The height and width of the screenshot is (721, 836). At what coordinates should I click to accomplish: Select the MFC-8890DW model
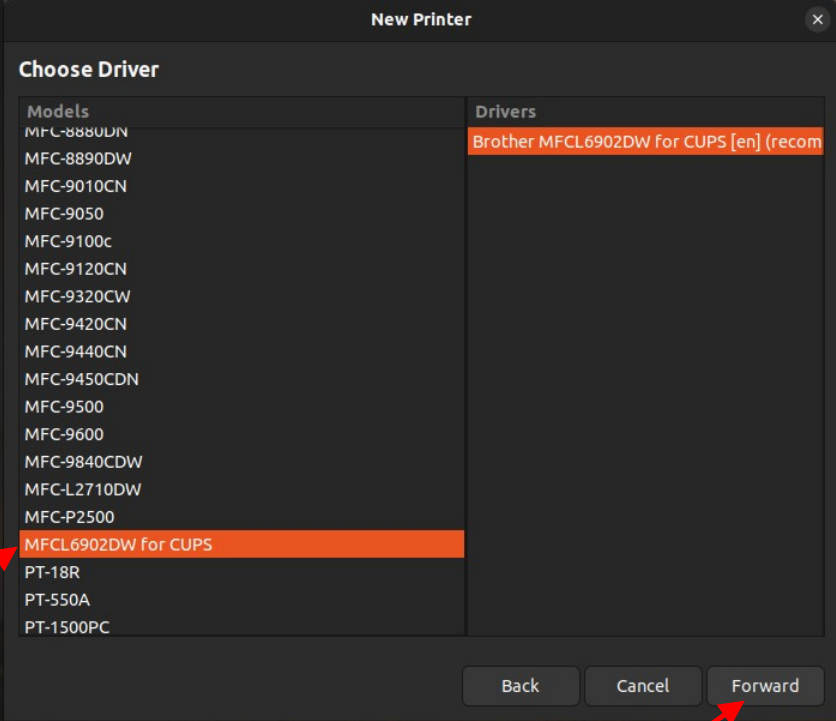78,158
